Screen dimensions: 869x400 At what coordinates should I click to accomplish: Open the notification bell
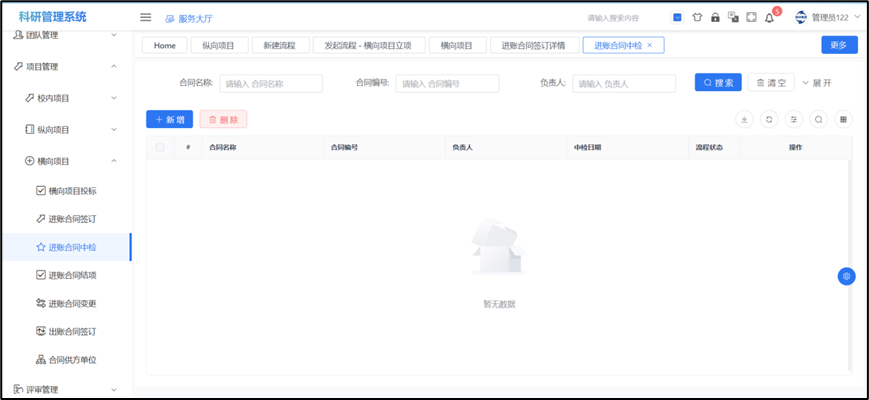click(x=769, y=18)
